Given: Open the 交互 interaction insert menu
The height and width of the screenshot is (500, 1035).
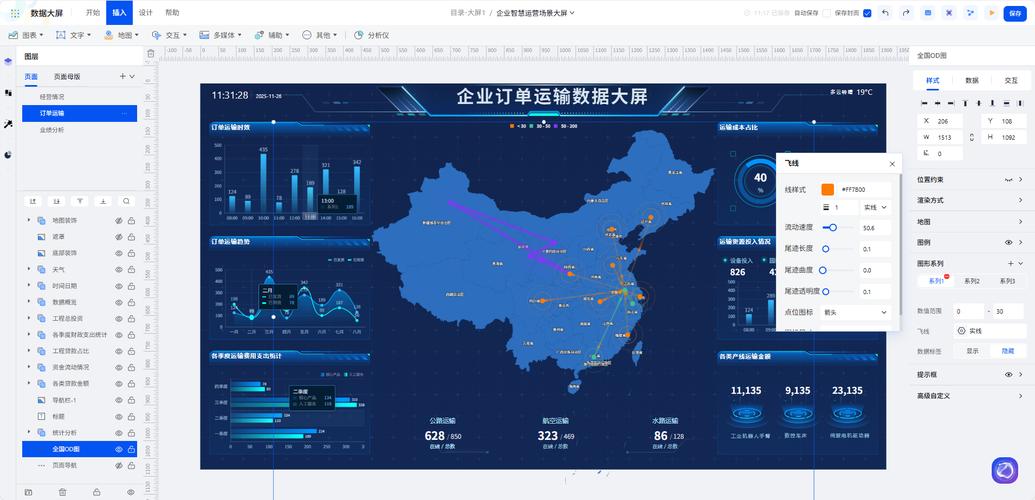Looking at the screenshot, I should [x=170, y=35].
